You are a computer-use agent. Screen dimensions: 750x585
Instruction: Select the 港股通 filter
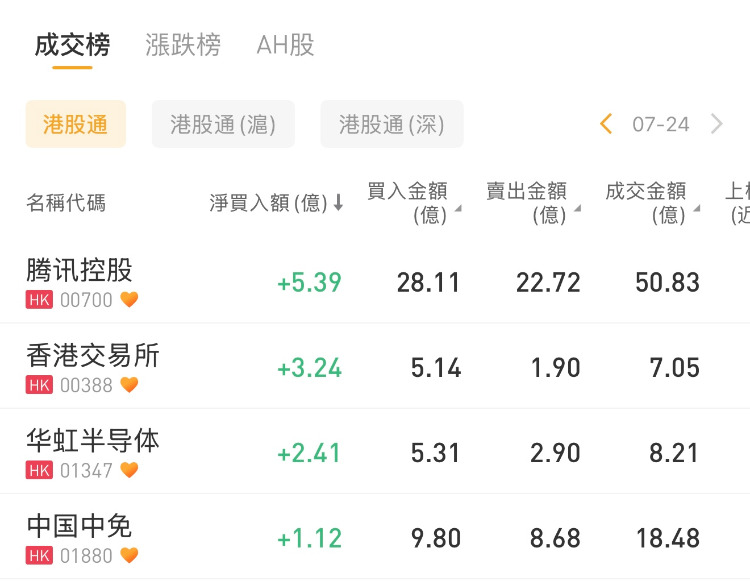coord(76,124)
